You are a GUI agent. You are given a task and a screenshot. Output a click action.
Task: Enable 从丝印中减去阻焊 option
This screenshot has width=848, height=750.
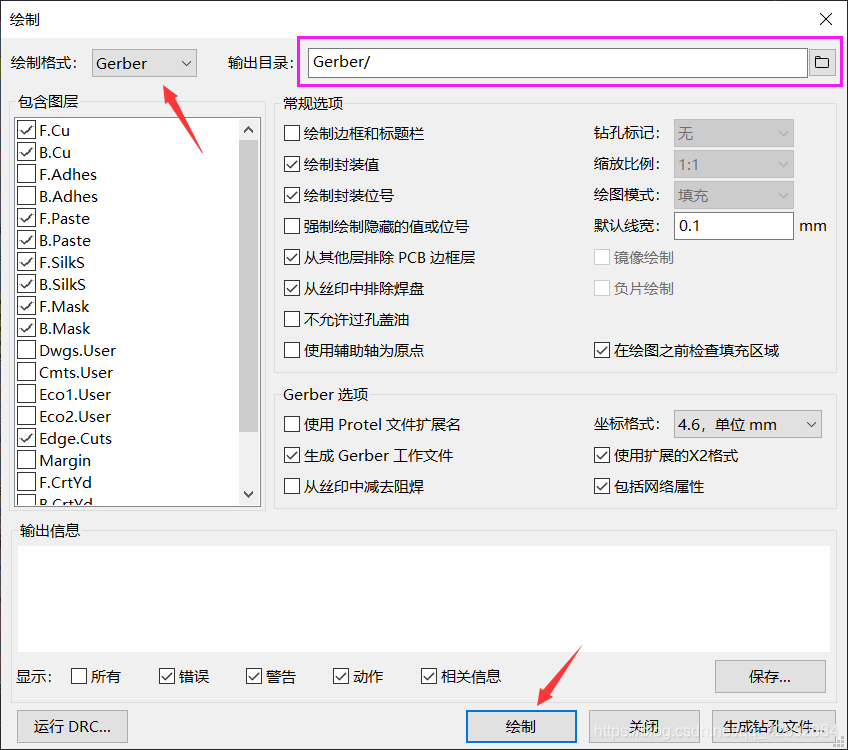[292, 487]
